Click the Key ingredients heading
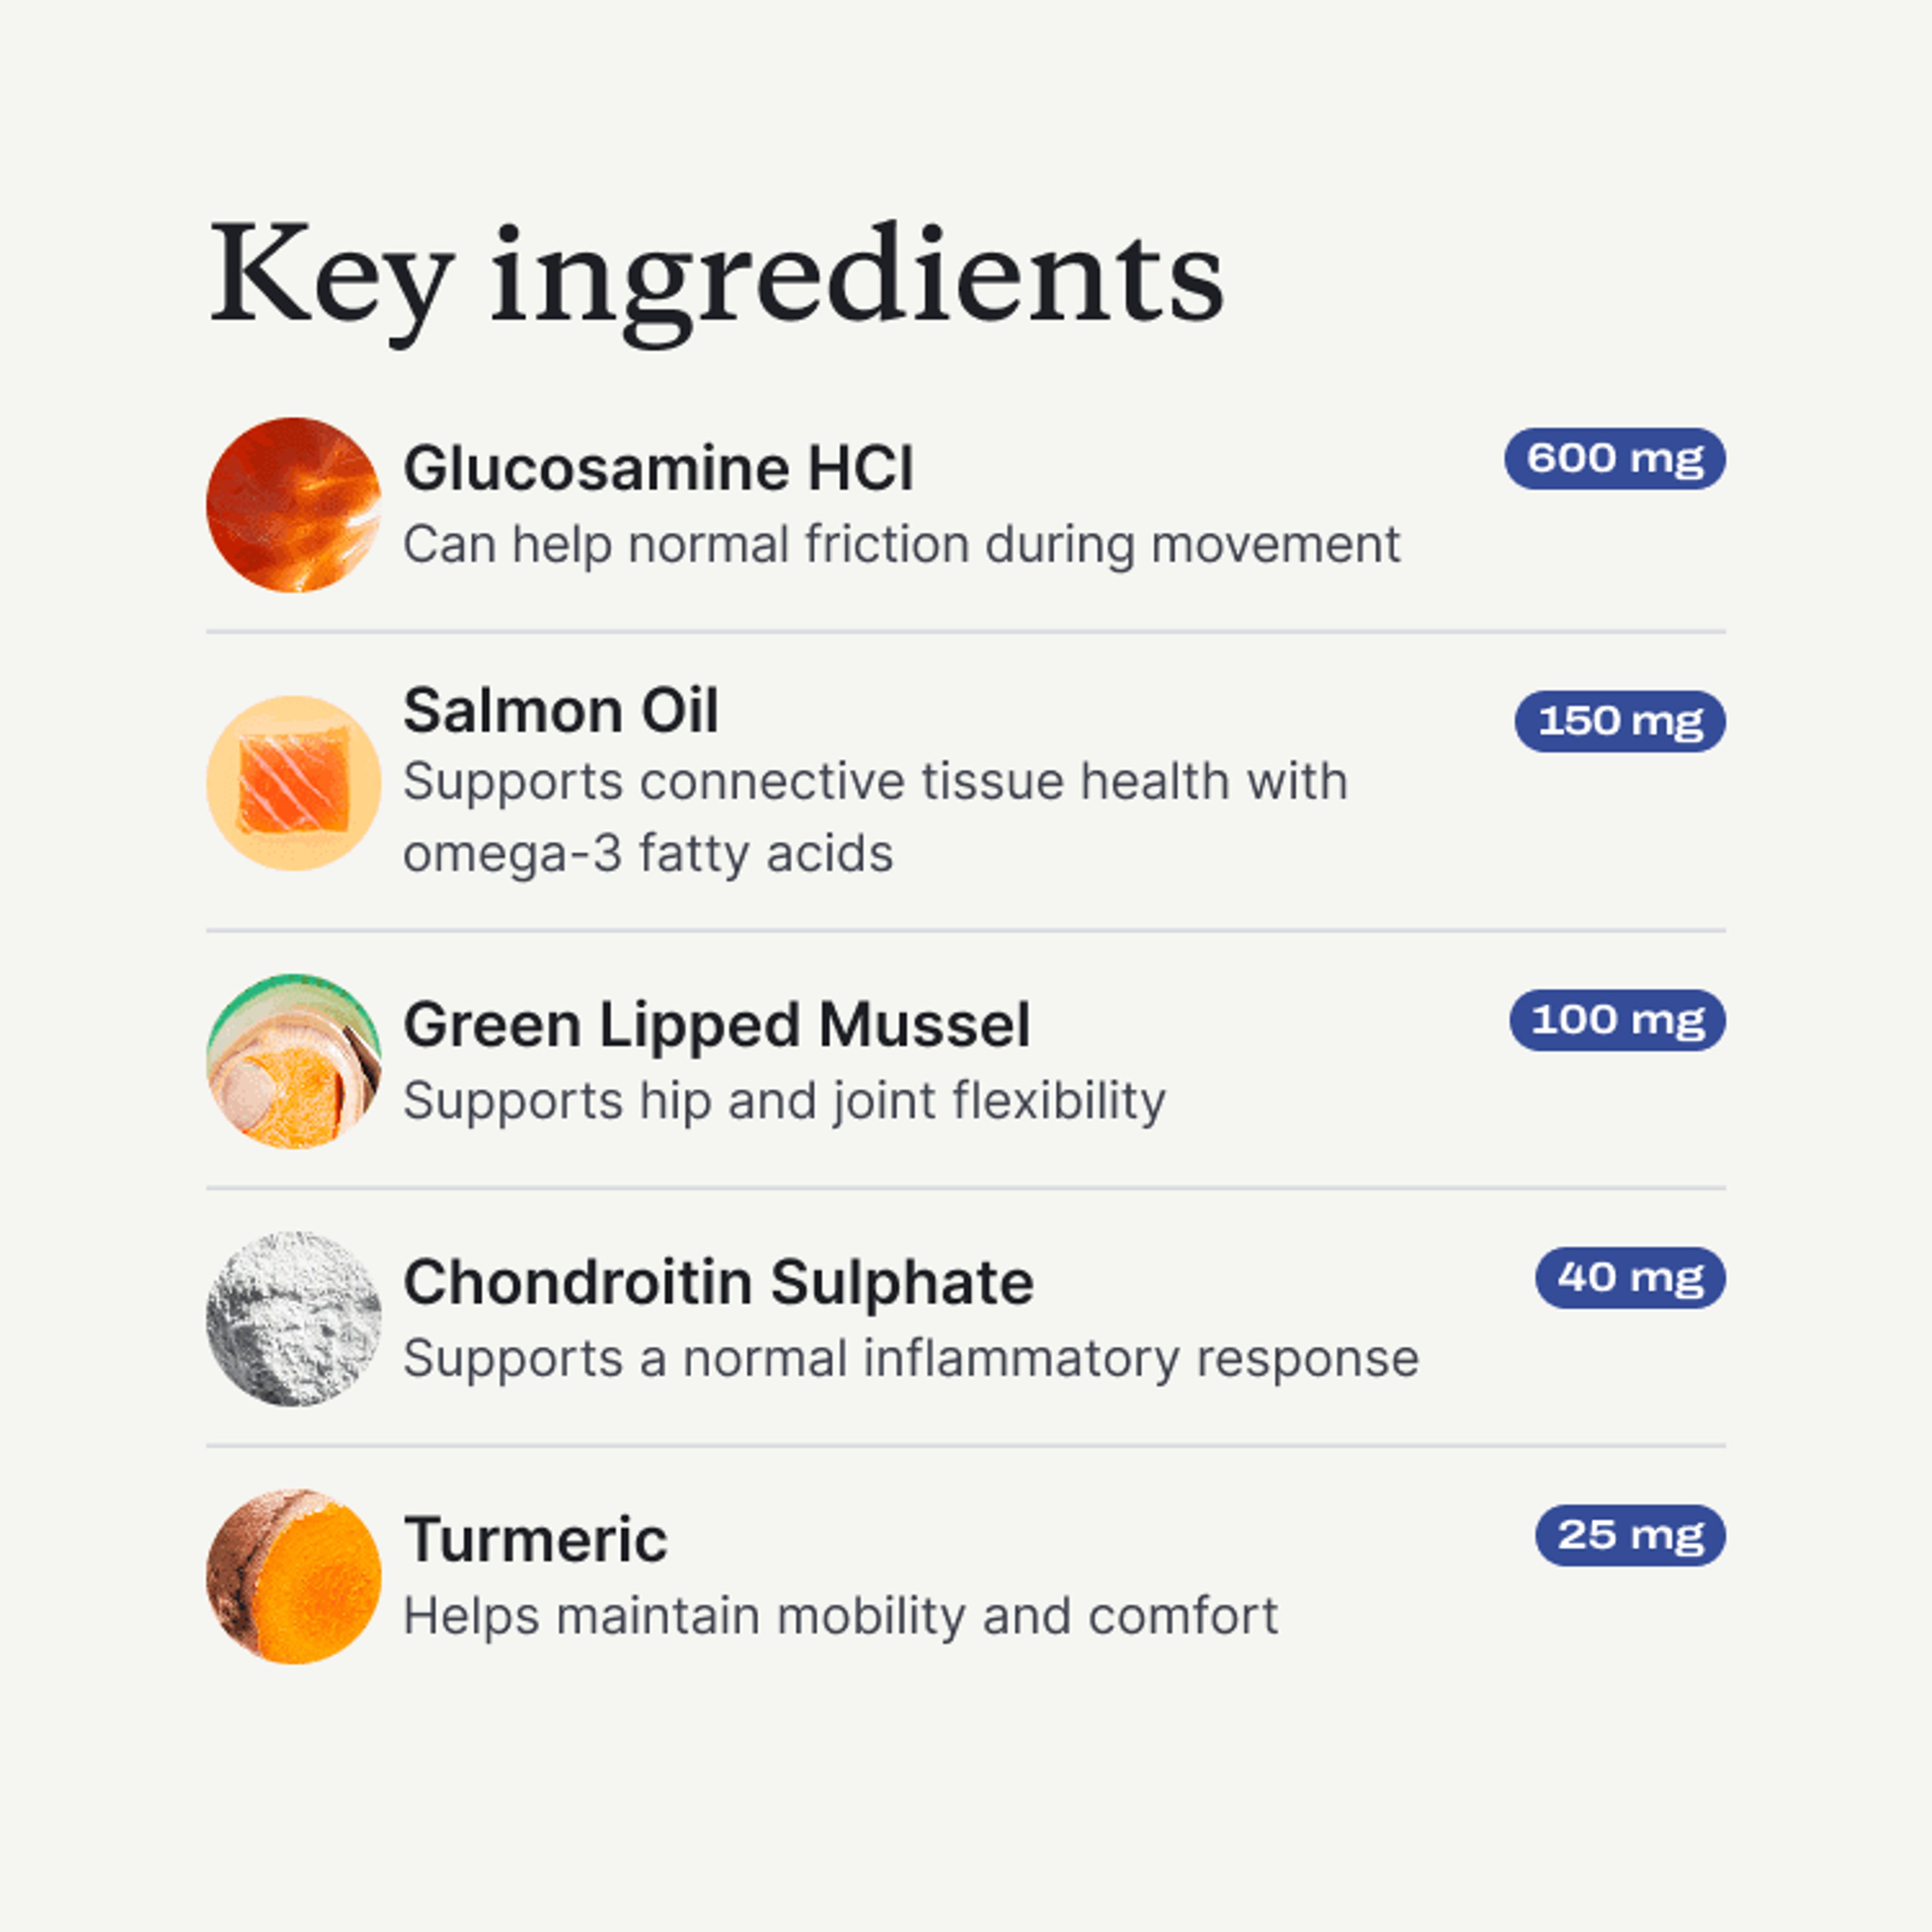Screen dimensions: 1932x1932 (x=716, y=275)
